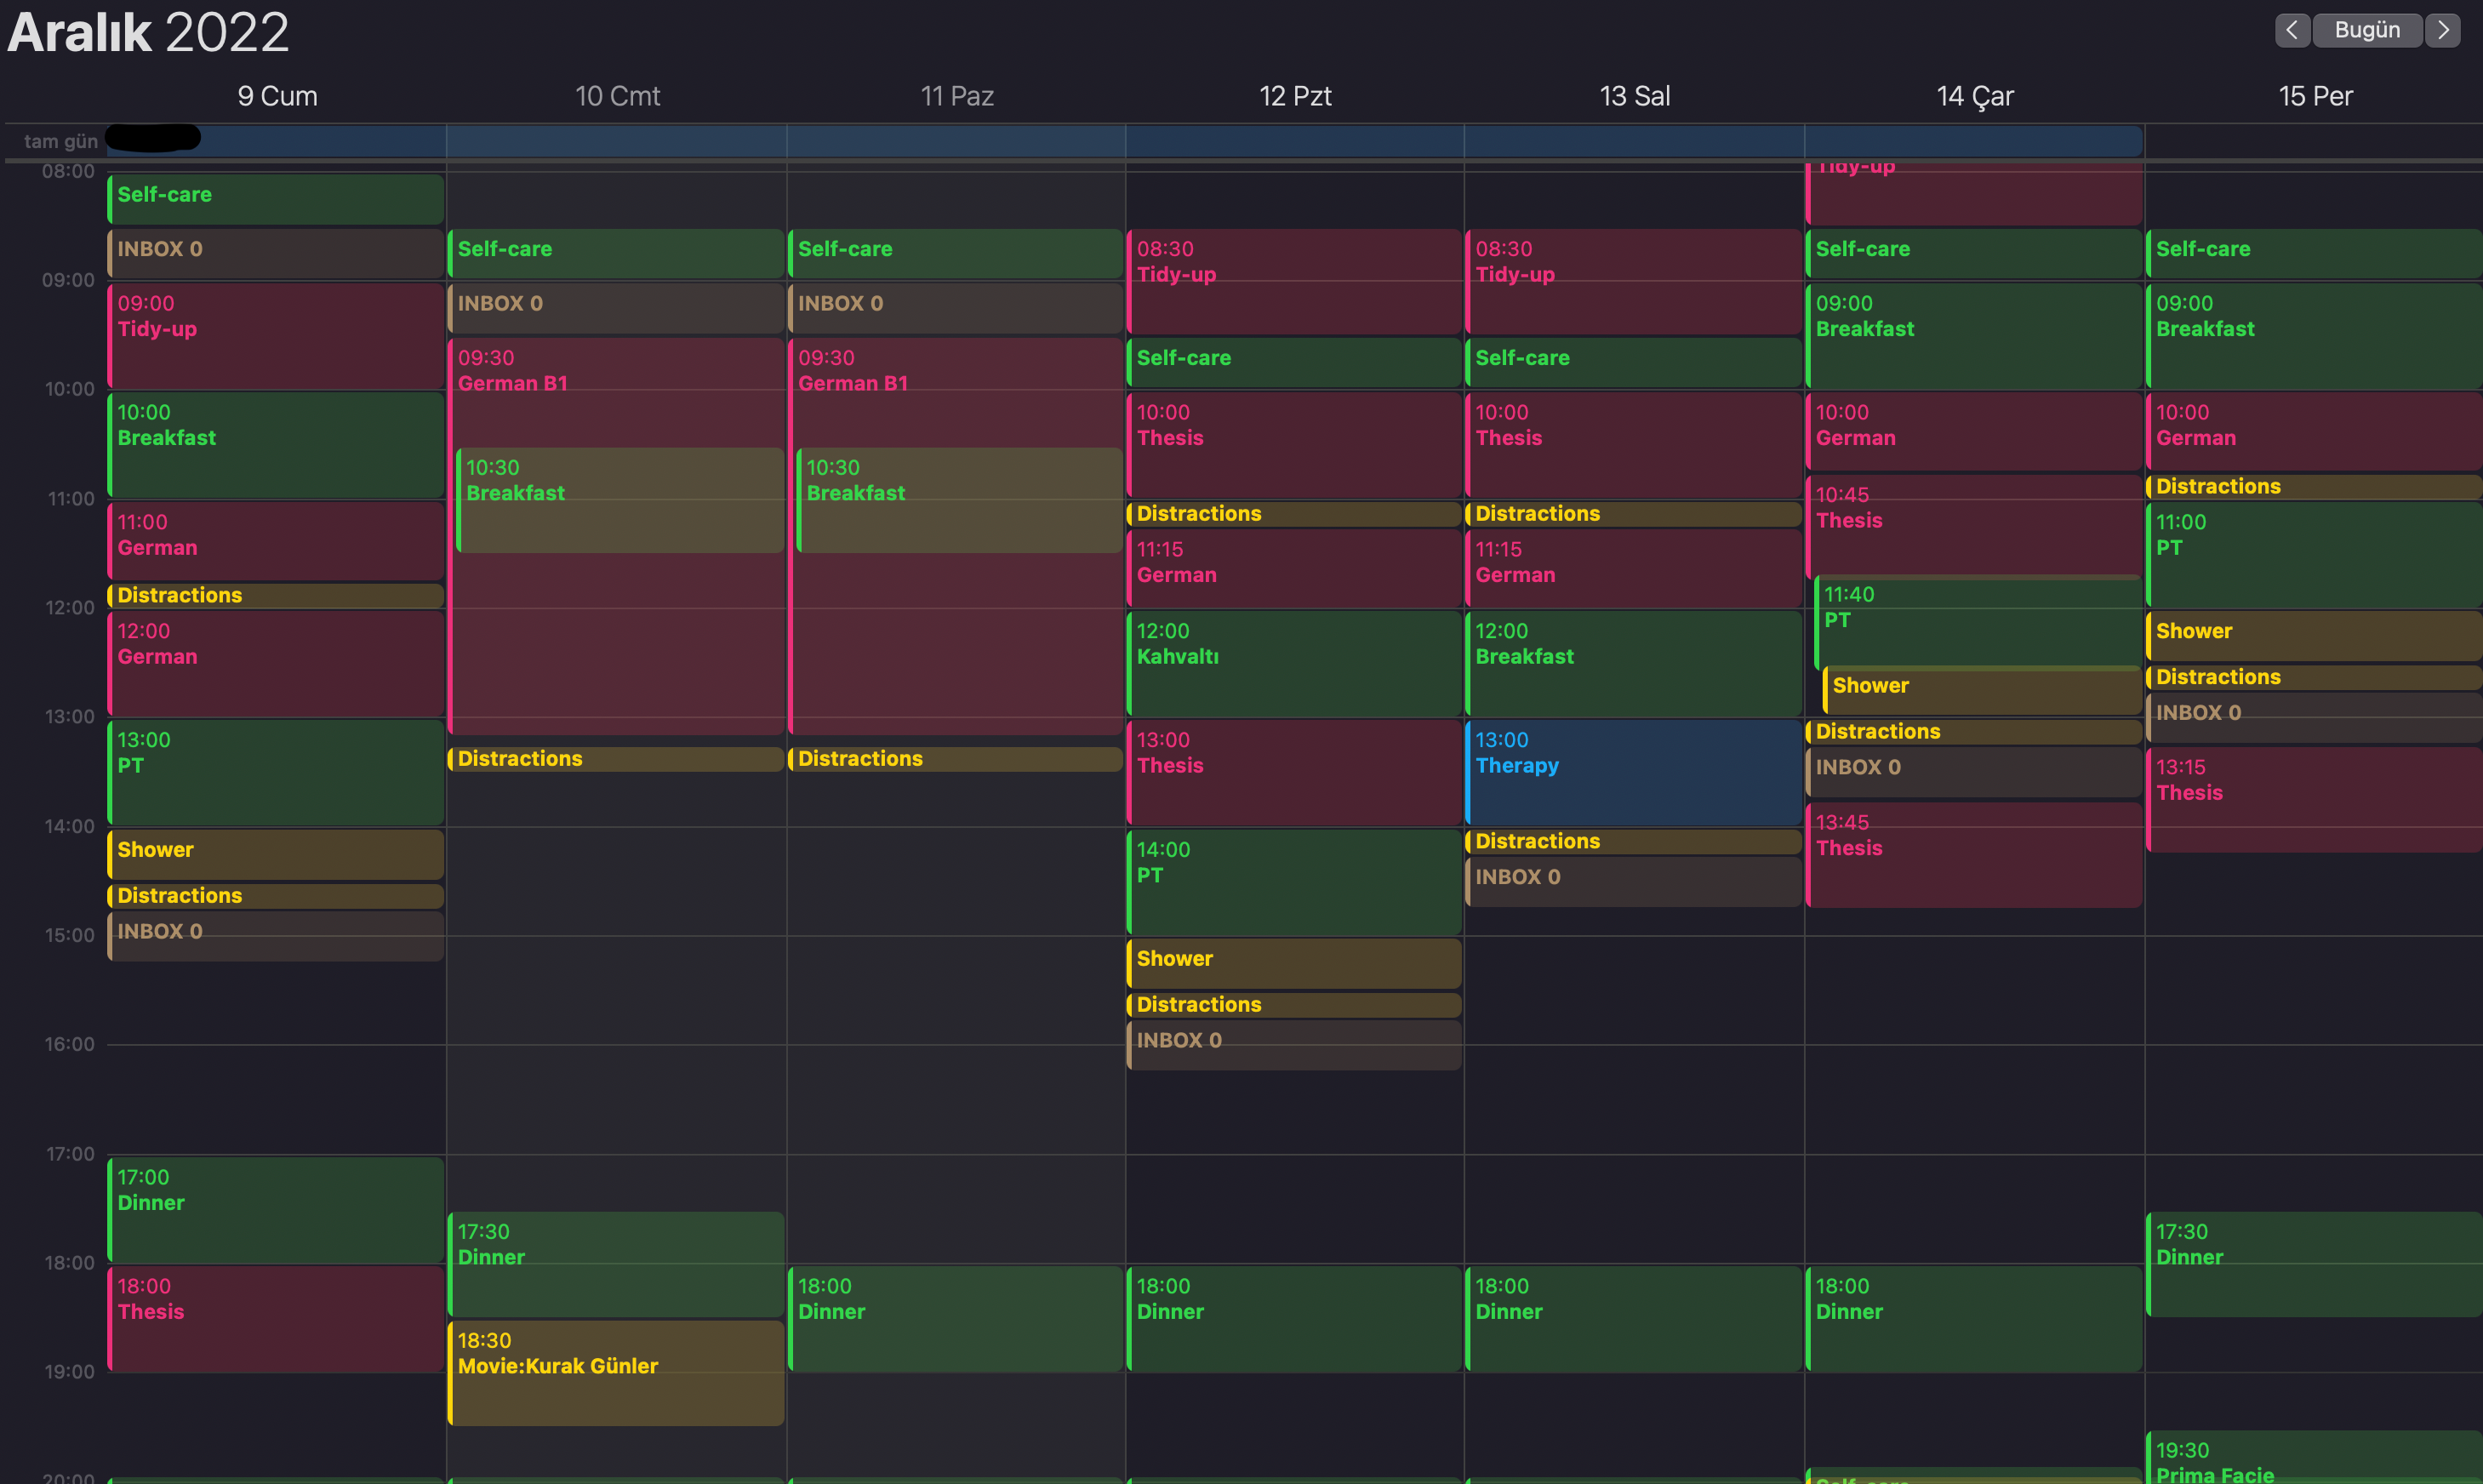The height and width of the screenshot is (1484, 2483).
Task: Select 11:15 German on Monday 12
Action: click(x=1295, y=568)
